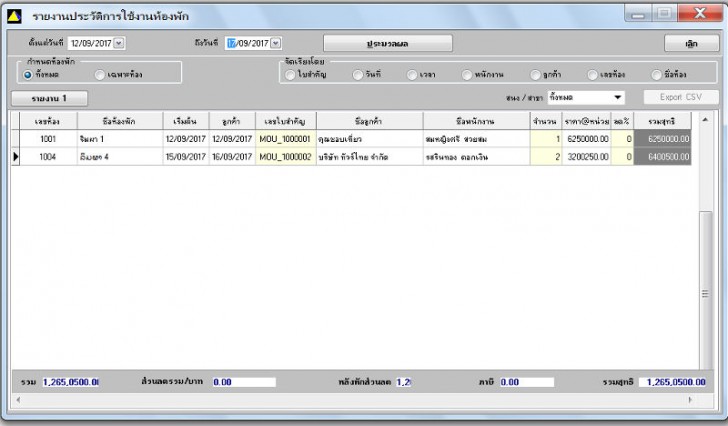Click the vertical scrollbar up arrow
This screenshot has width=728, height=426.
pos(705,120)
